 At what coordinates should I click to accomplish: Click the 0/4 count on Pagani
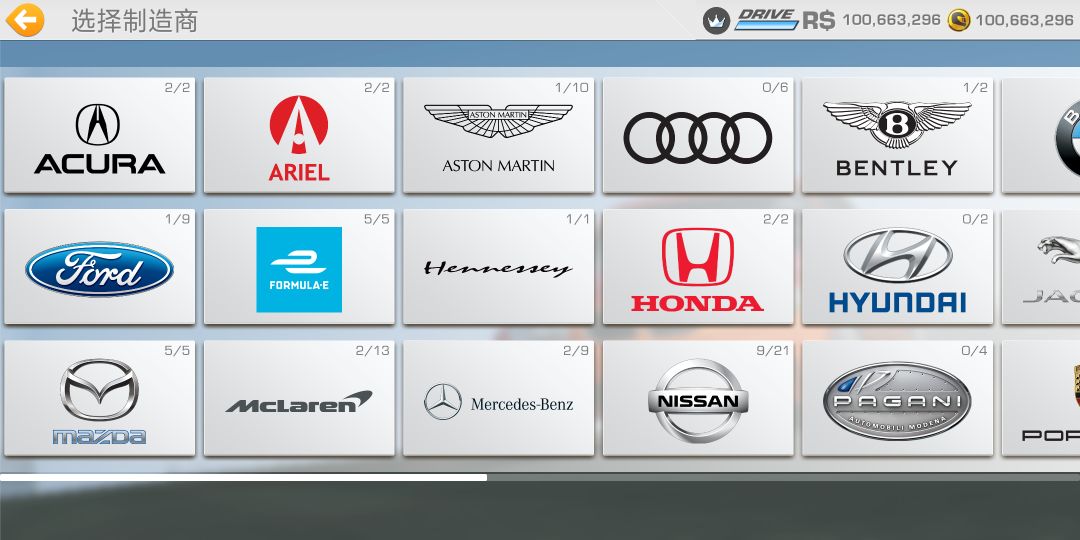974,351
